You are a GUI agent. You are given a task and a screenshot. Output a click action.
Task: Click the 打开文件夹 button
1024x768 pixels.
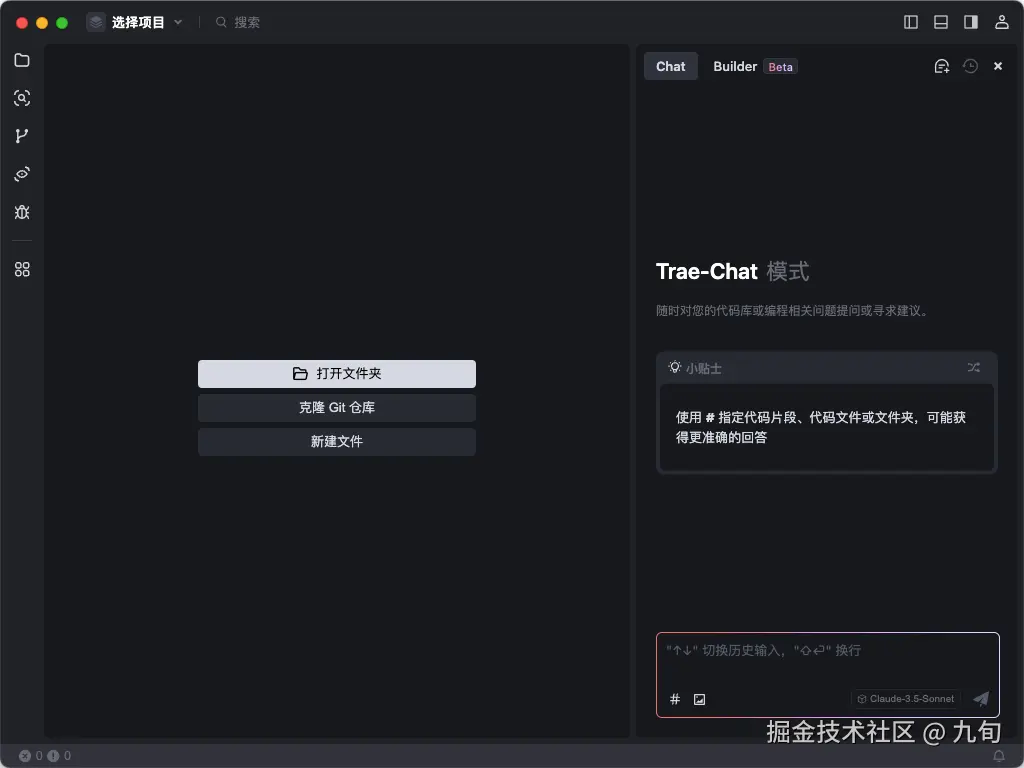[x=337, y=374]
